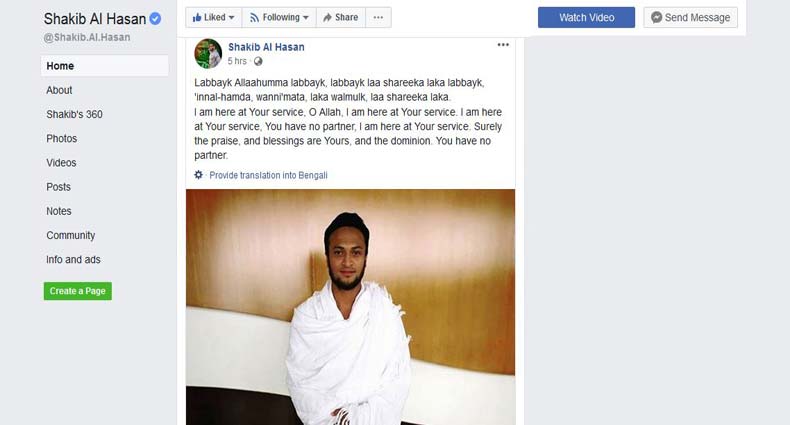The image size is (790, 425).
Task: Click the Messenger icon in Send Message
Action: [656, 18]
